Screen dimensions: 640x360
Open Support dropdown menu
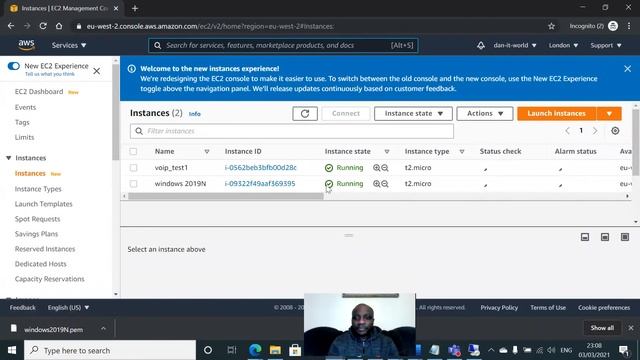[x=606, y=45]
